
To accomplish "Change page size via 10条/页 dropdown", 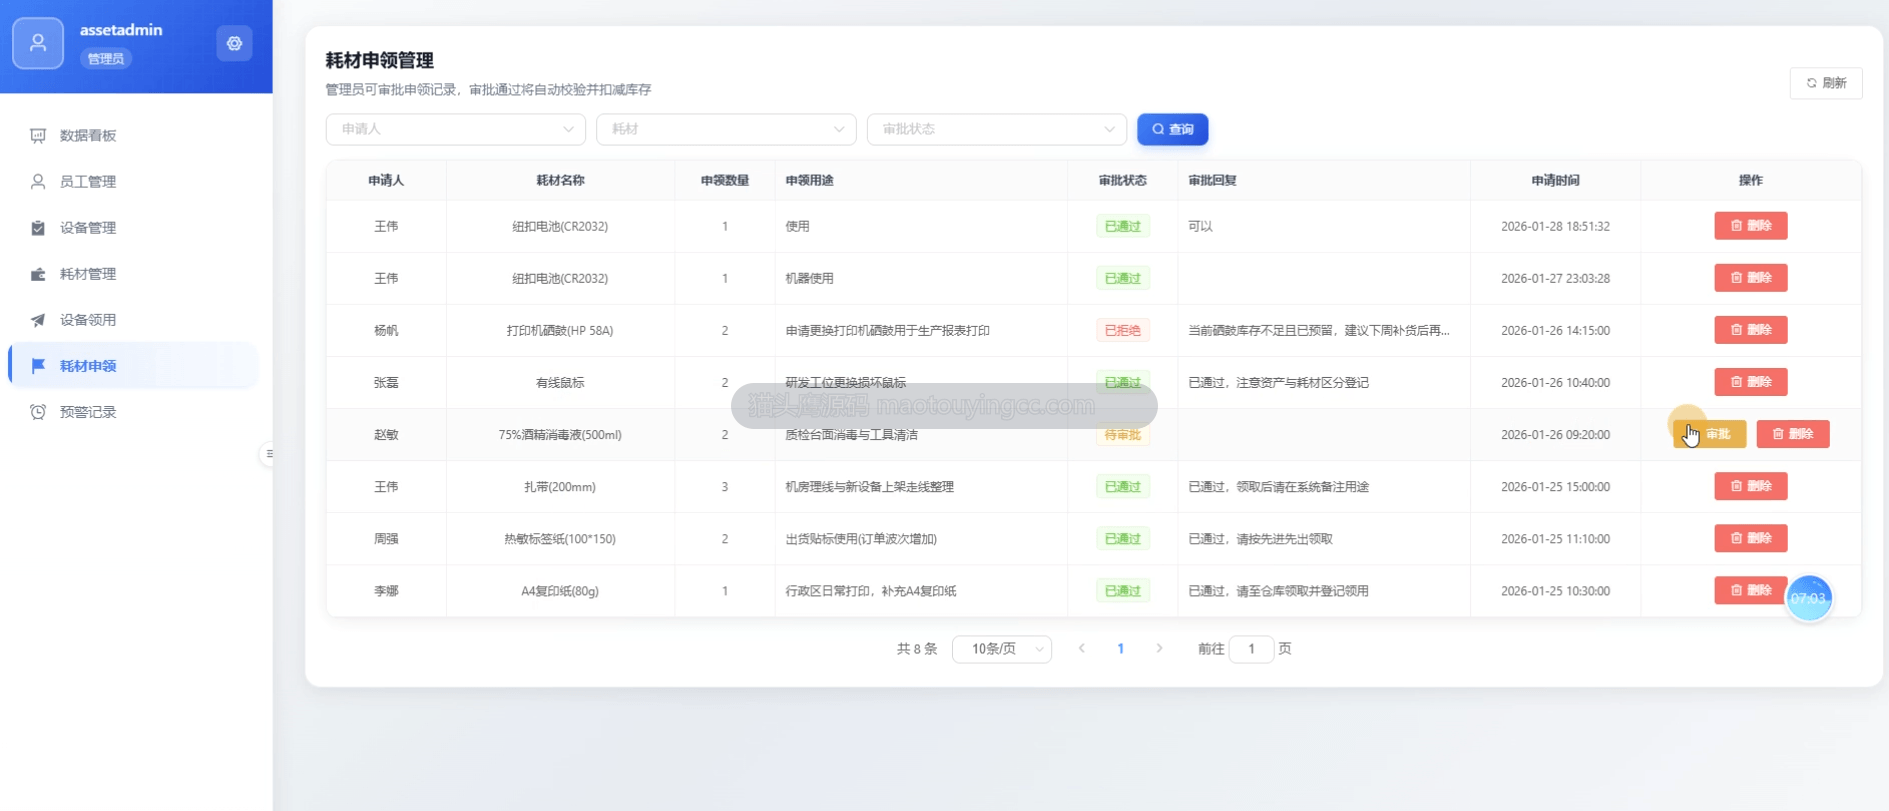I will (x=1002, y=649).
